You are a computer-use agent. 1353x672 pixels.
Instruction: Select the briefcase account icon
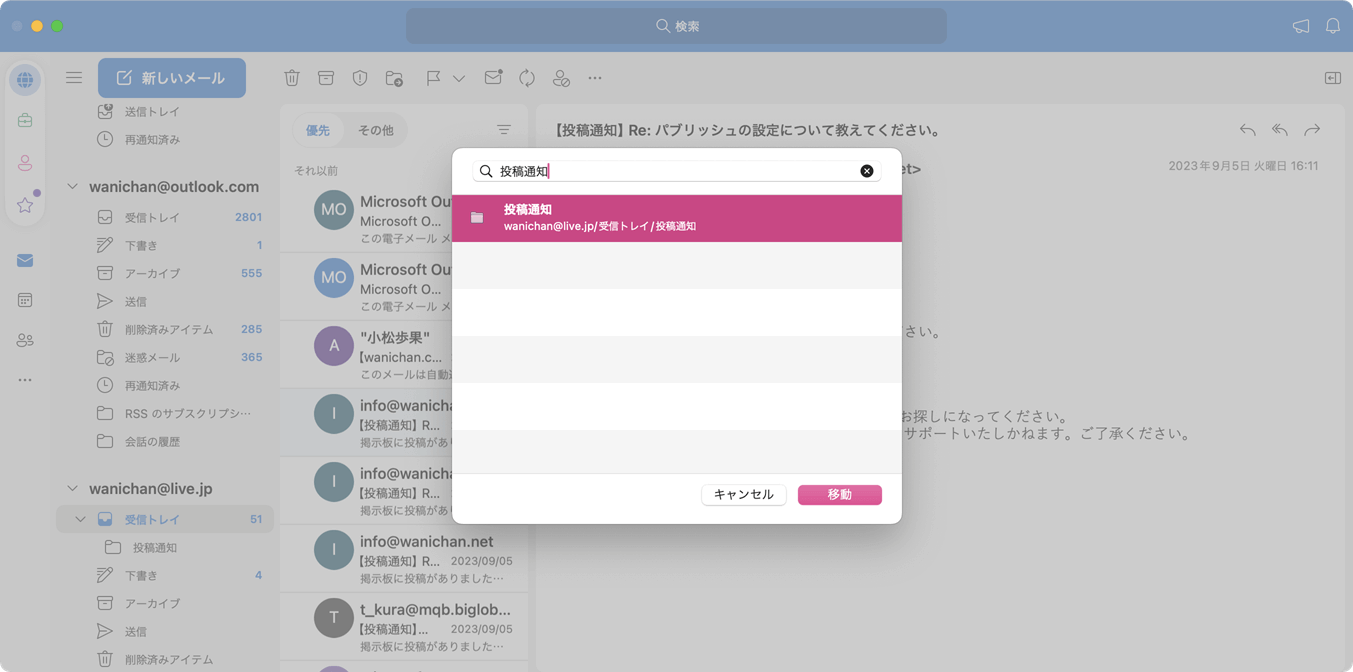point(25,121)
